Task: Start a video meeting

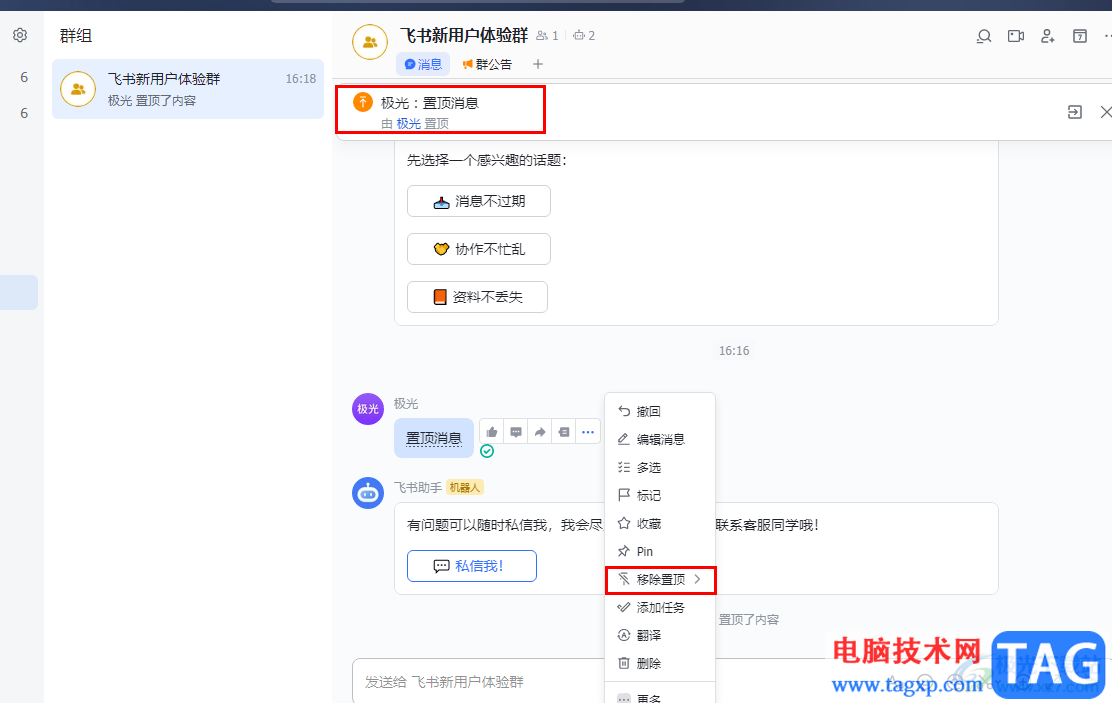Action: pyautogui.click(x=1016, y=36)
